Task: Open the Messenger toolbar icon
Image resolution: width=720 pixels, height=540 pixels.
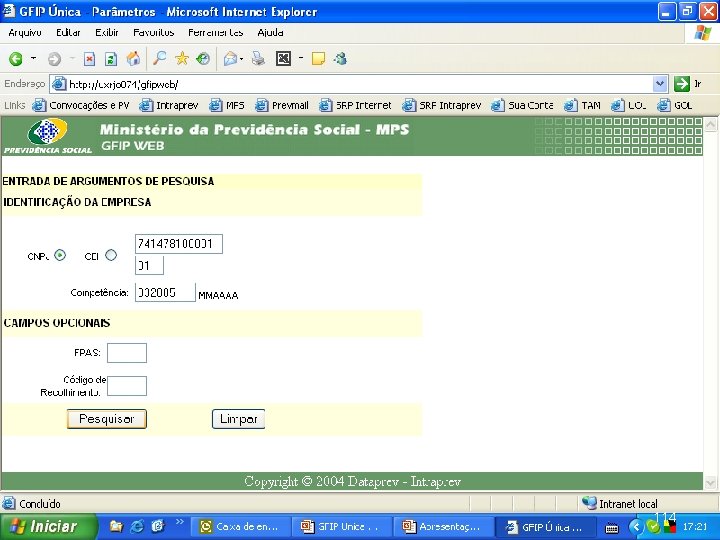Action: click(341, 58)
